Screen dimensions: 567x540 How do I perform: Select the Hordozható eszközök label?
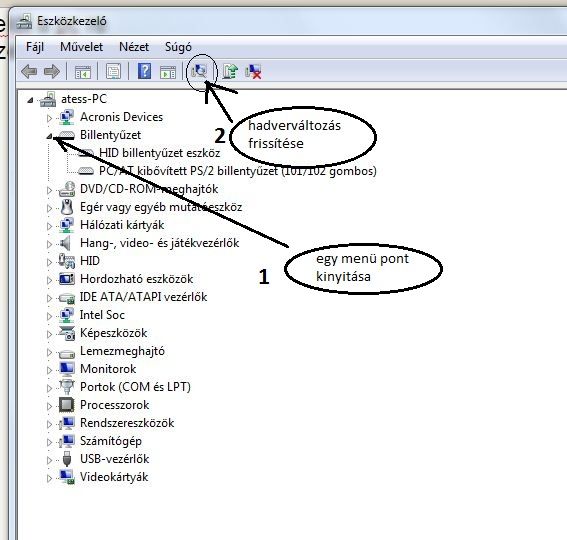click(x=136, y=279)
